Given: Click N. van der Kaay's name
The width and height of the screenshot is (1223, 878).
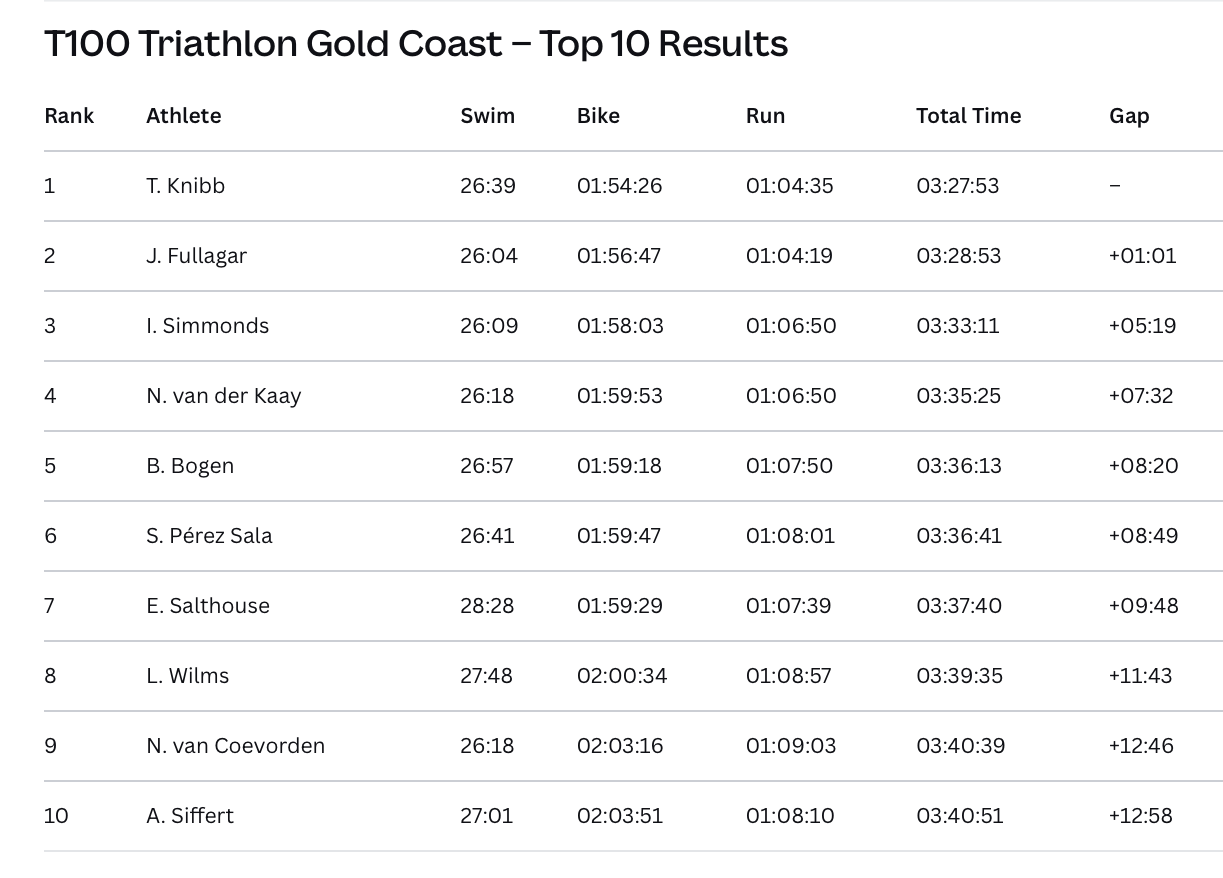Looking at the screenshot, I should 223,396.
